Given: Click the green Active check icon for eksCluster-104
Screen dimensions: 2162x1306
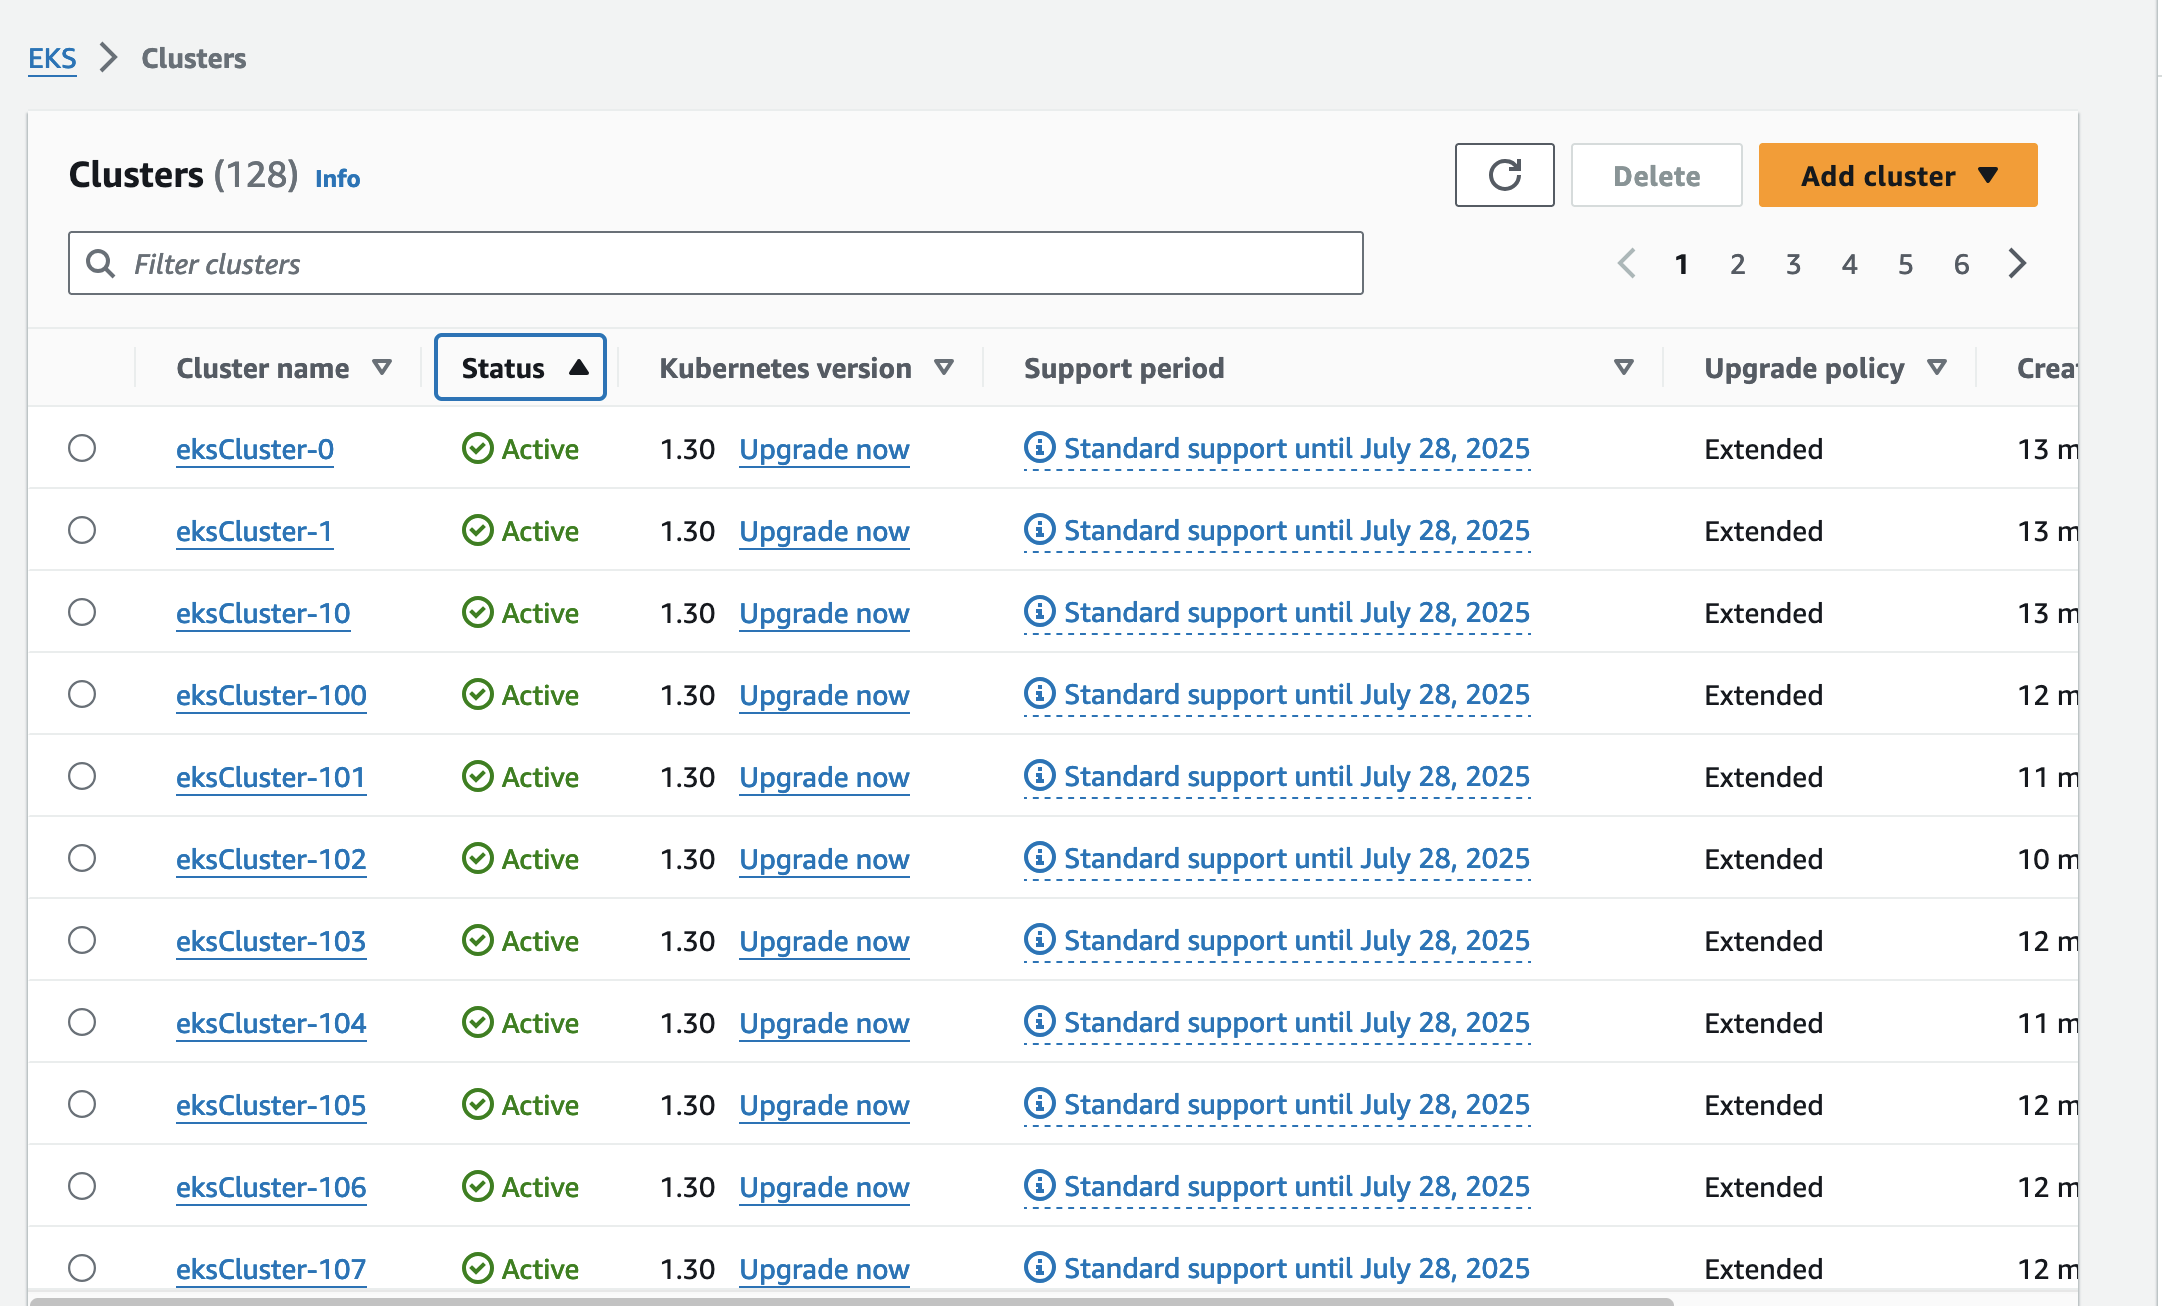Looking at the screenshot, I should coord(477,1022).
